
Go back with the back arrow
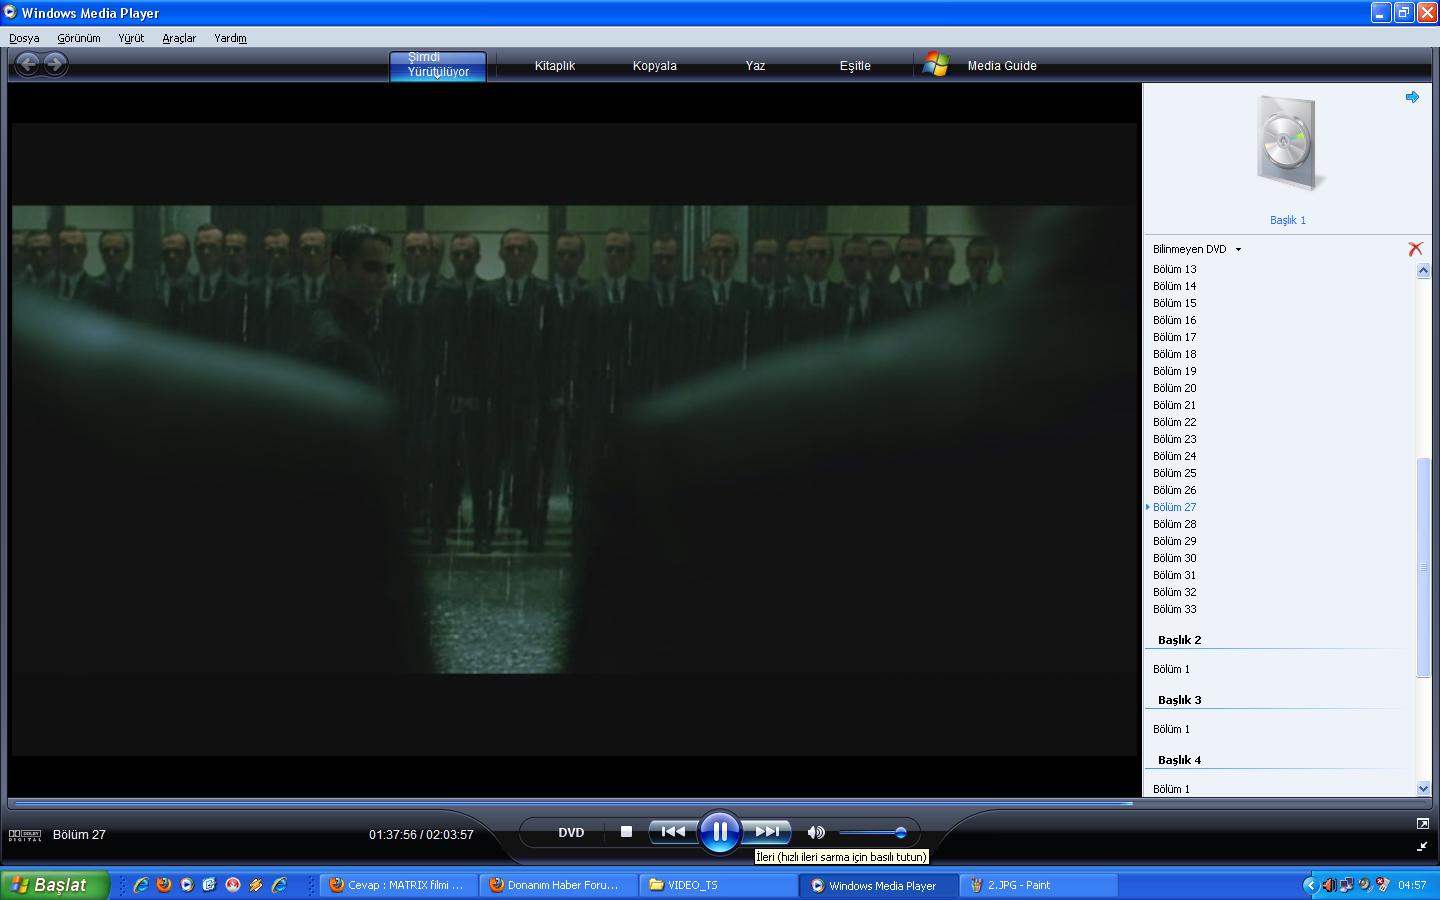[x=28, y=64]
